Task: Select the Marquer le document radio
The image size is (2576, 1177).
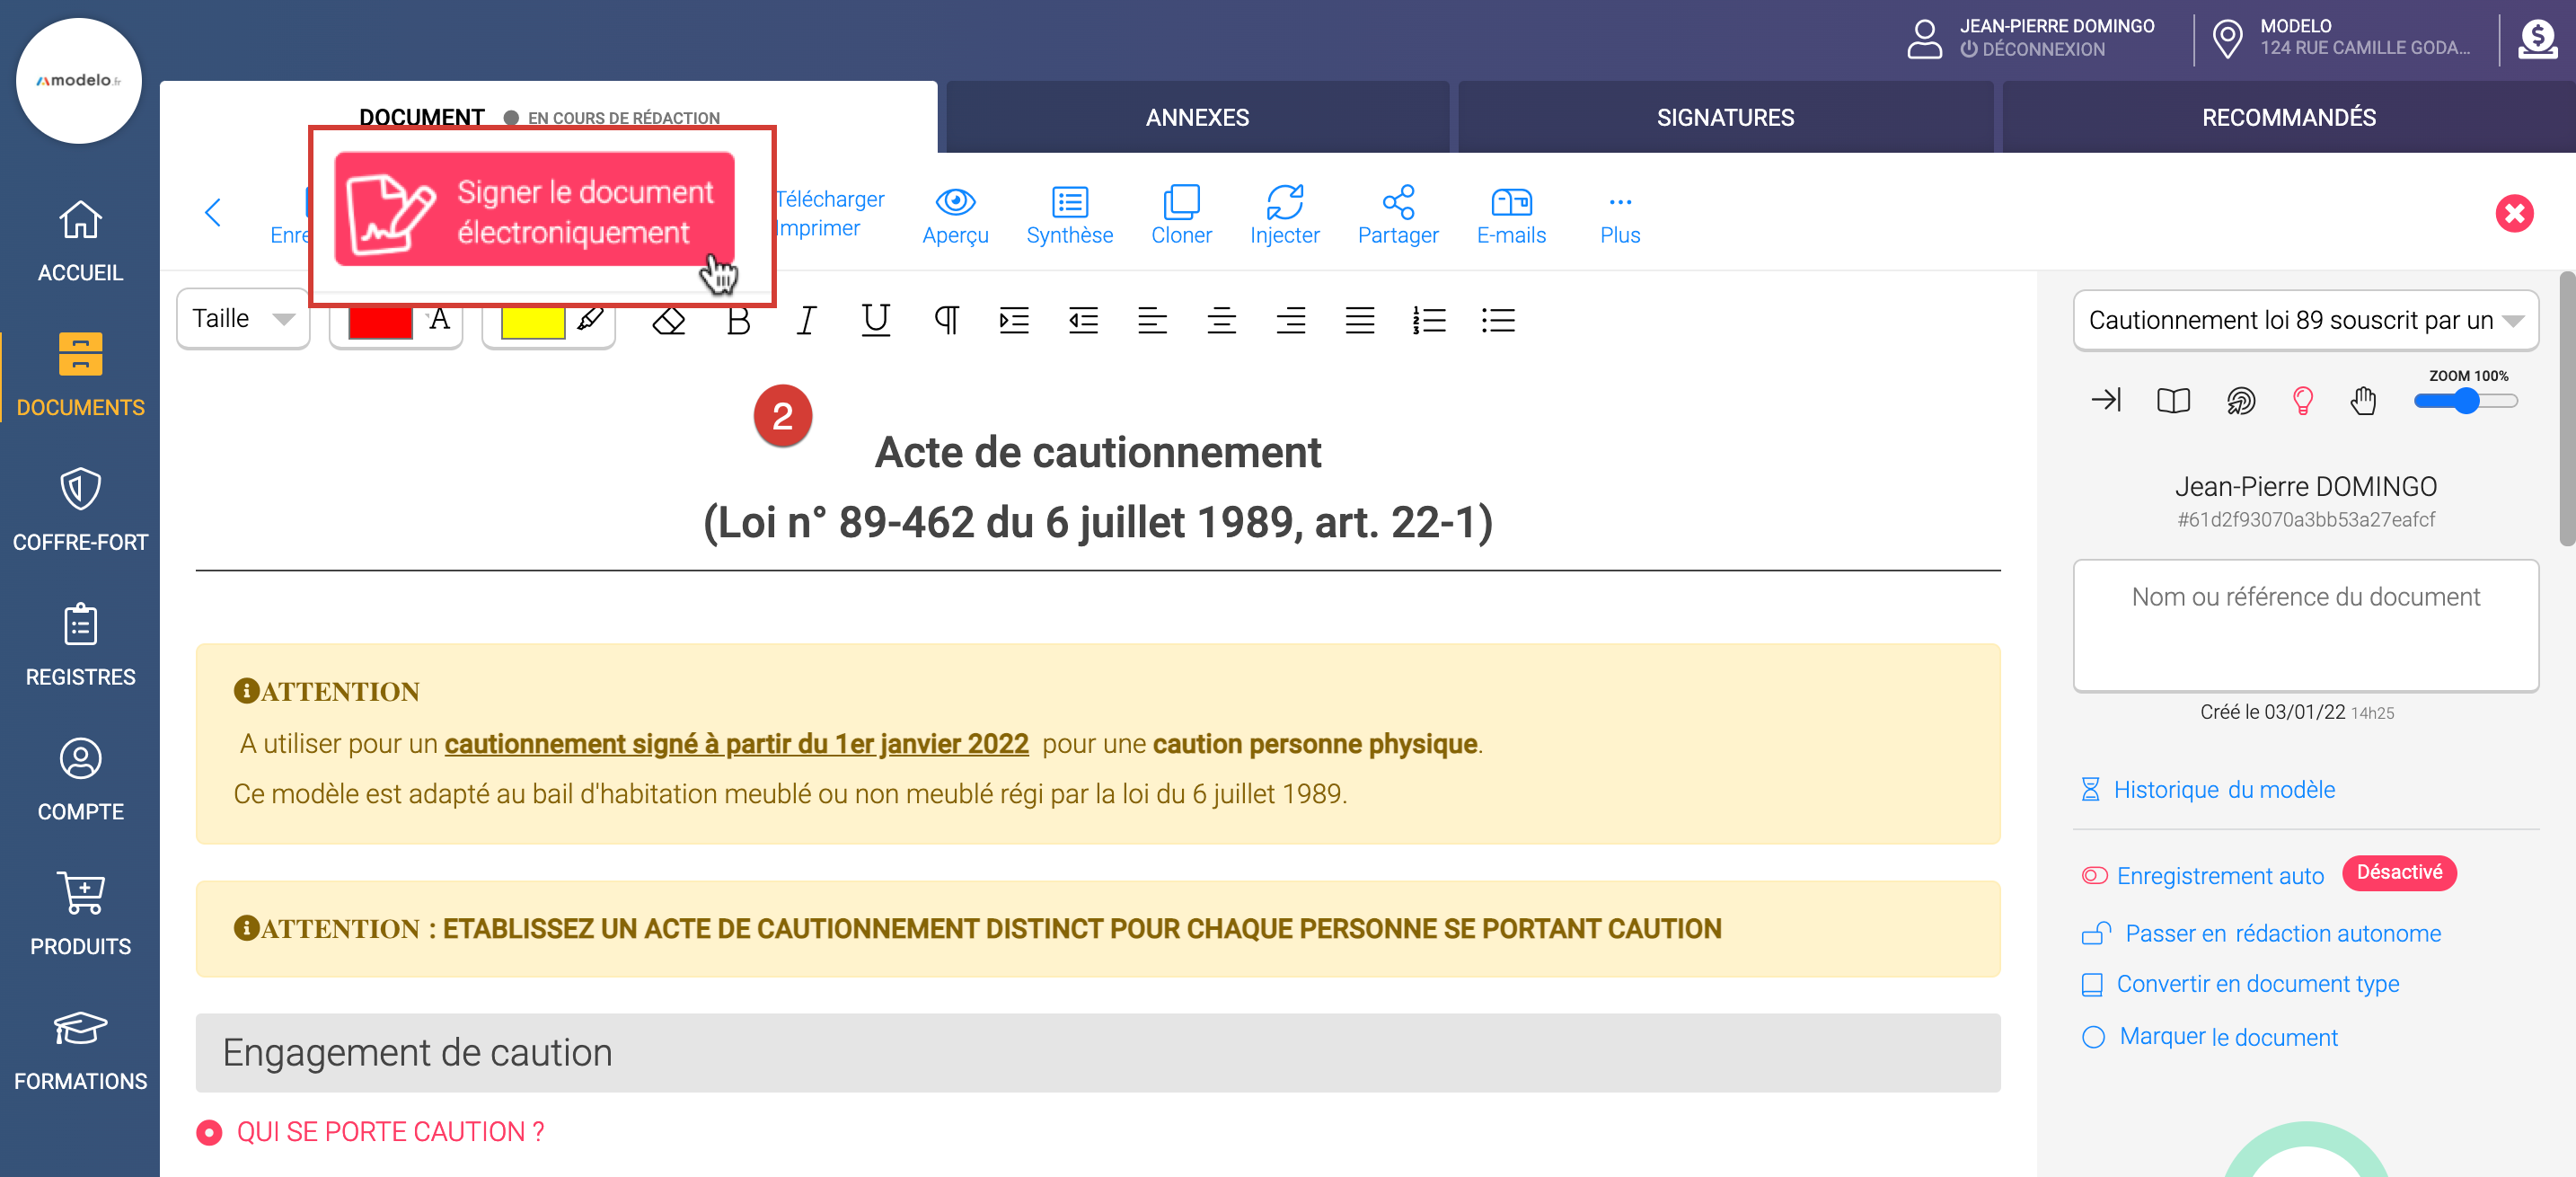Action: click(x=2093, y=1037)
